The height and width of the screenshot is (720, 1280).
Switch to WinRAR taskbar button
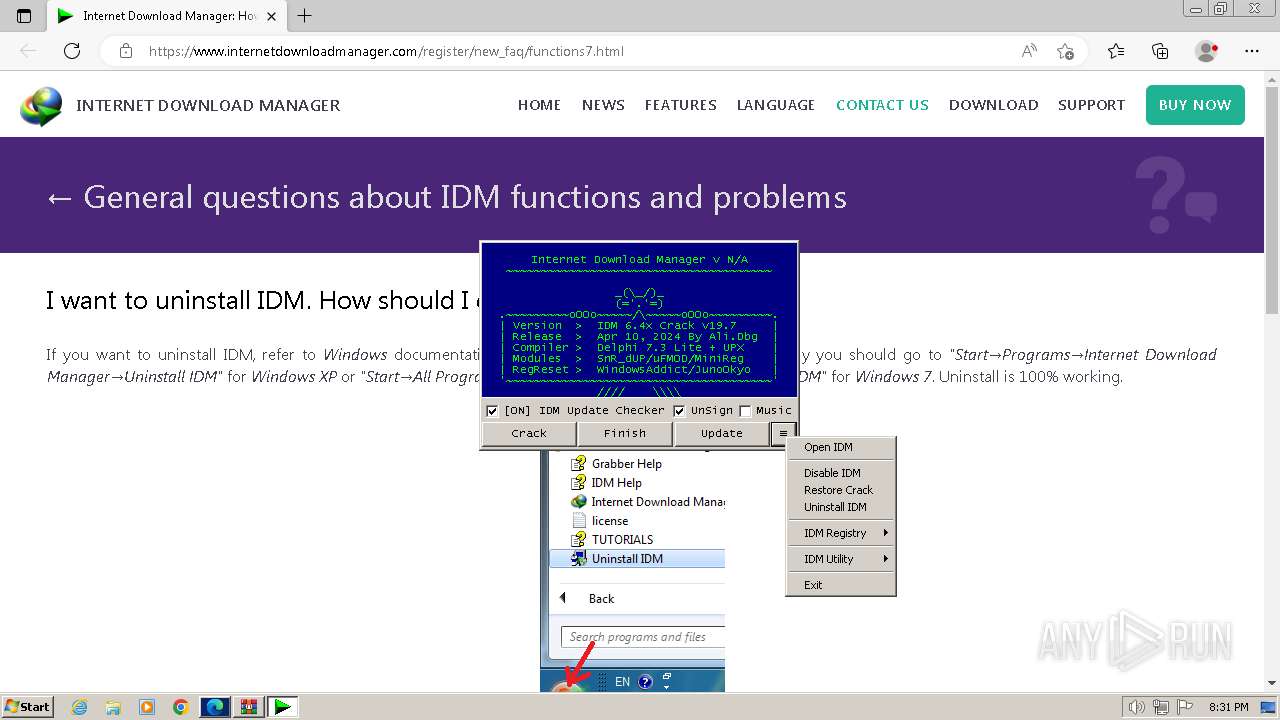click(x=249, y=707)
